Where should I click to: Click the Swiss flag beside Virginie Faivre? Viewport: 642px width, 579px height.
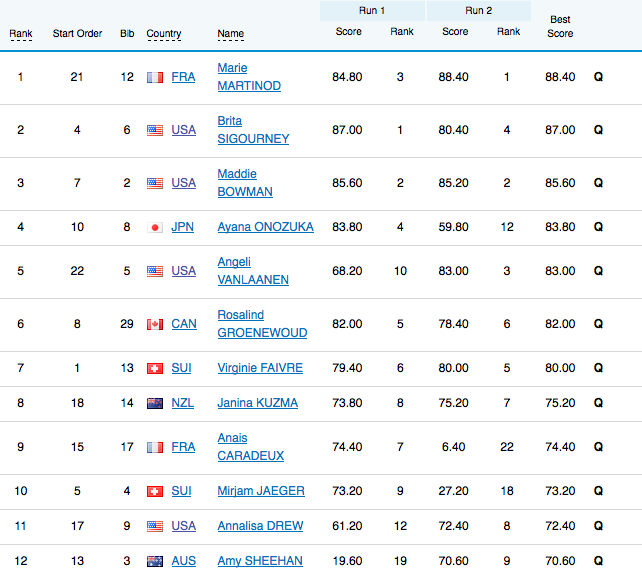155,368
